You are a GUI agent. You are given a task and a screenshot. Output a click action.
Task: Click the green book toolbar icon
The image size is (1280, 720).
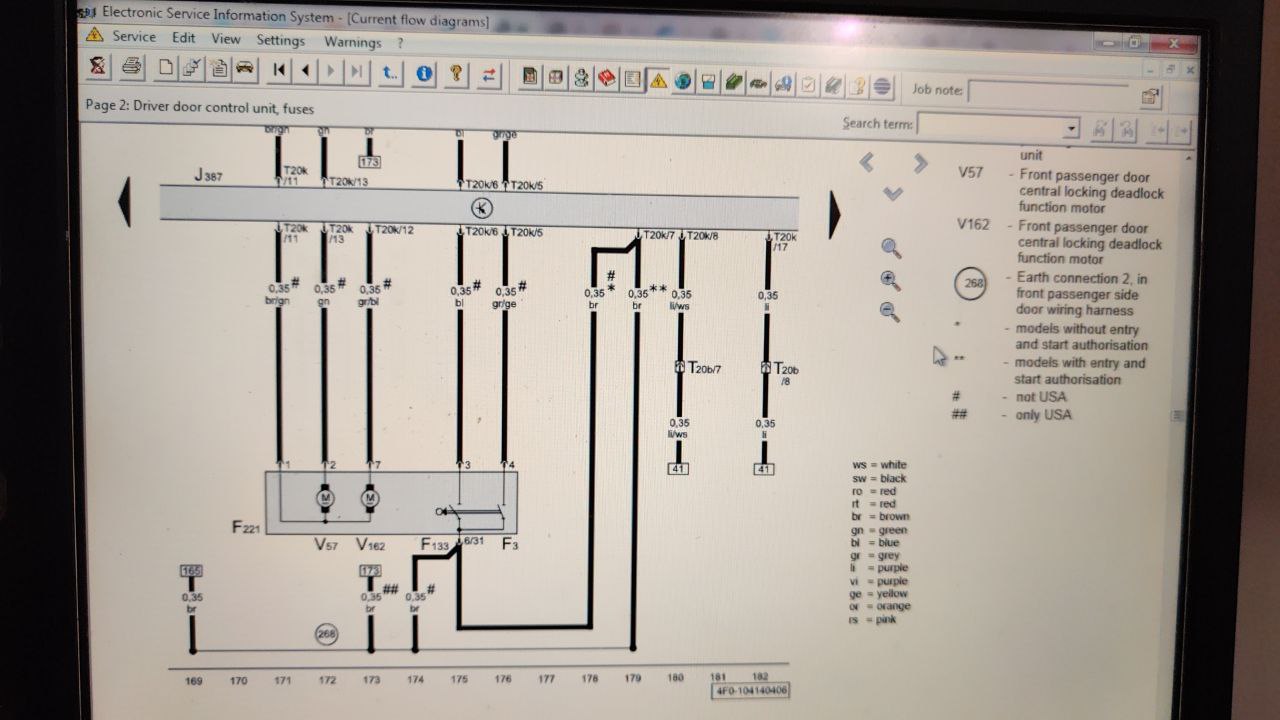click(734, 82)
